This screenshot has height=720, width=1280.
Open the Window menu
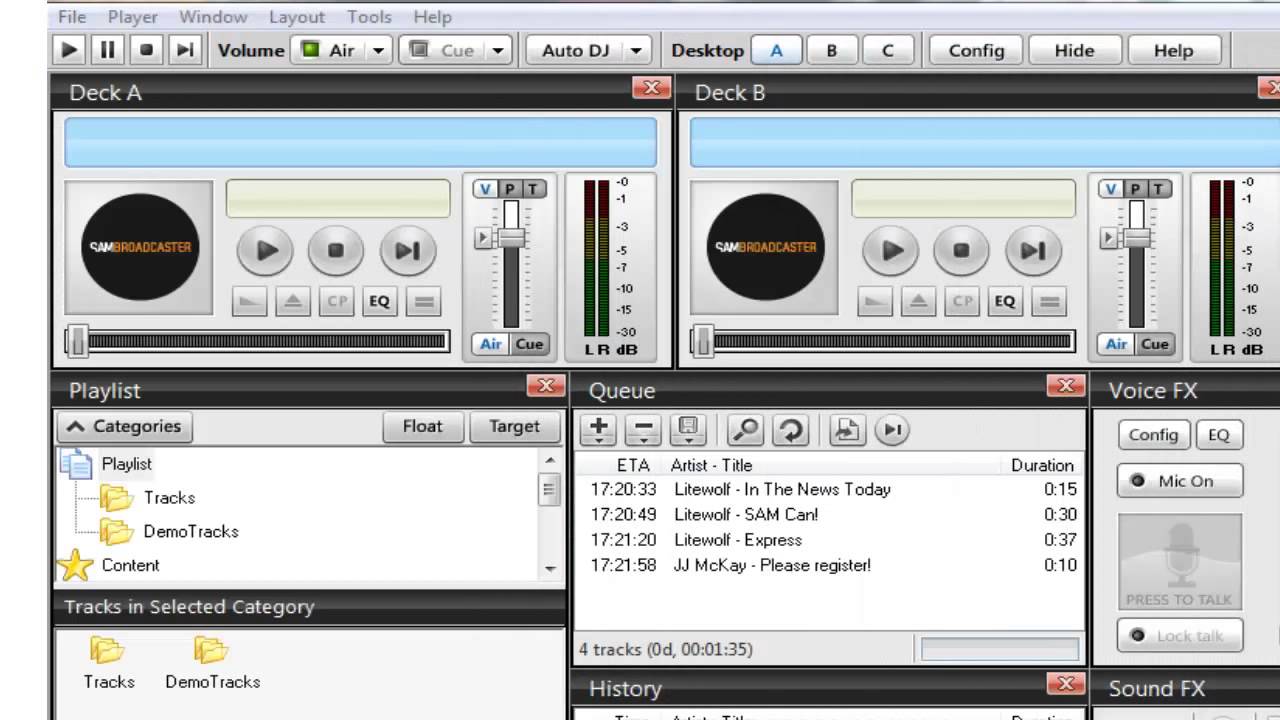click(x=213, y=17)
